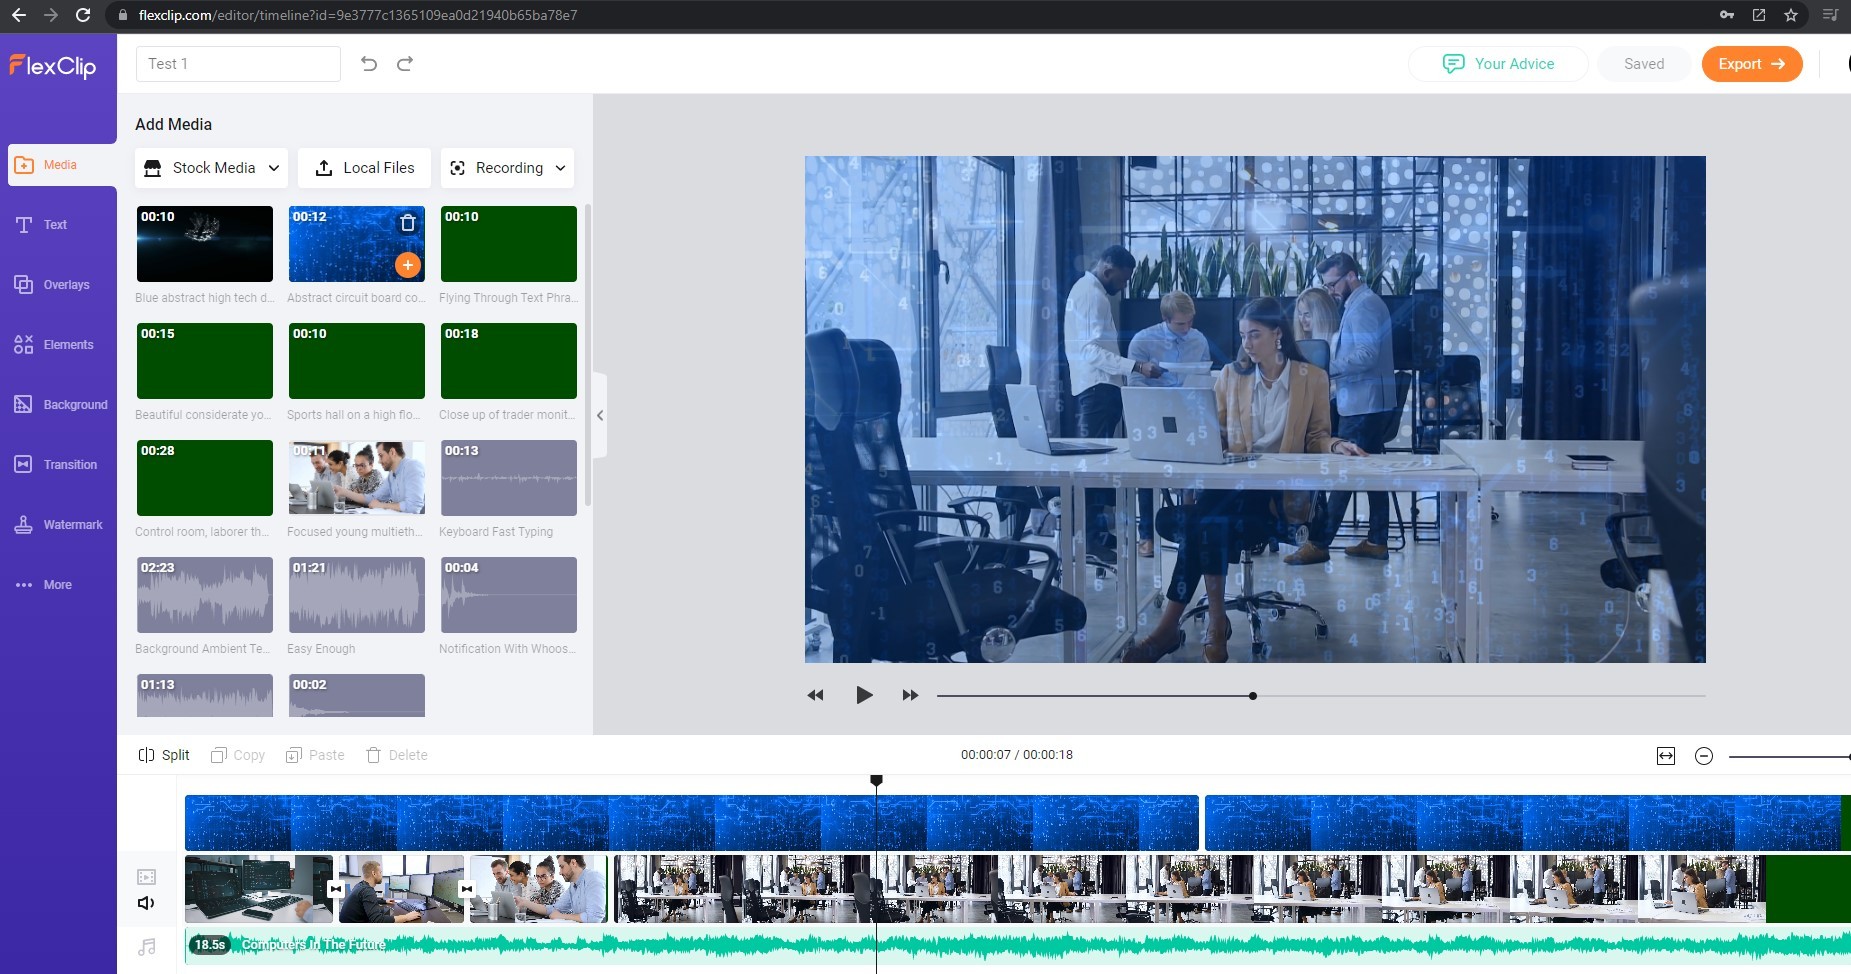Click the Local Files upload button

365,168
